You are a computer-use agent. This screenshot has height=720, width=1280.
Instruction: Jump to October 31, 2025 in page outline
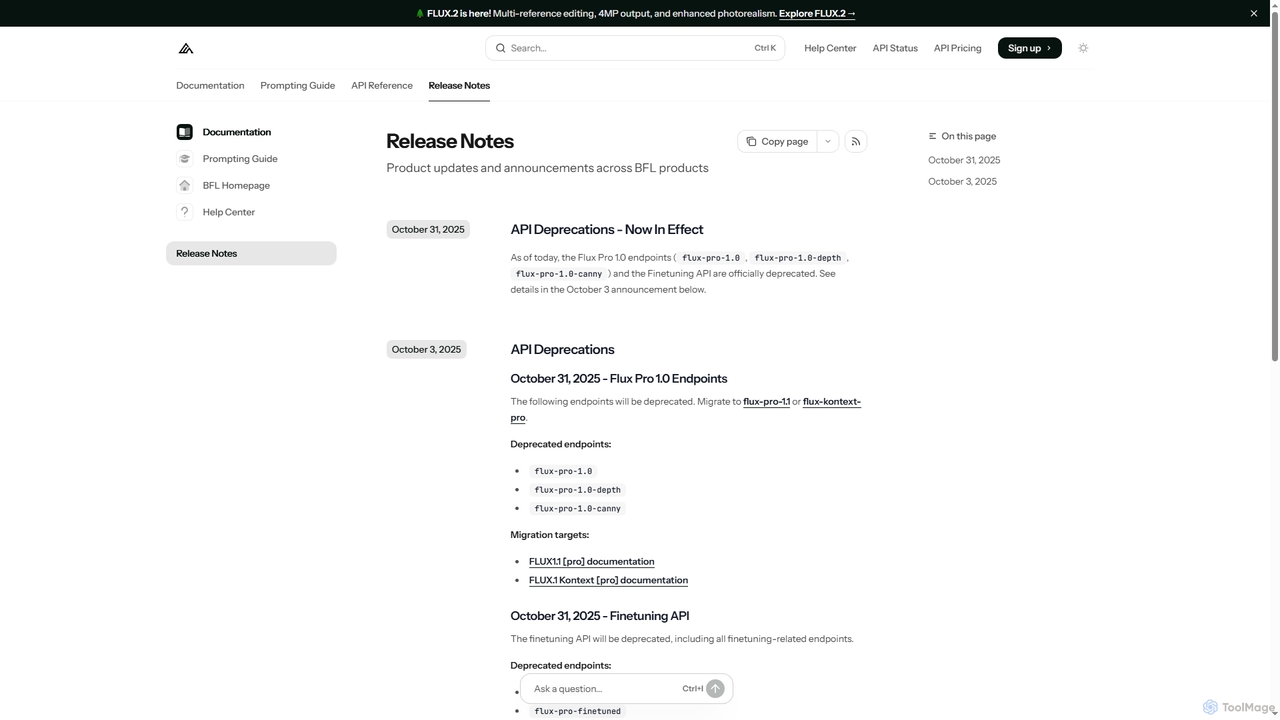pyautogui.click(x=964, y=160)
